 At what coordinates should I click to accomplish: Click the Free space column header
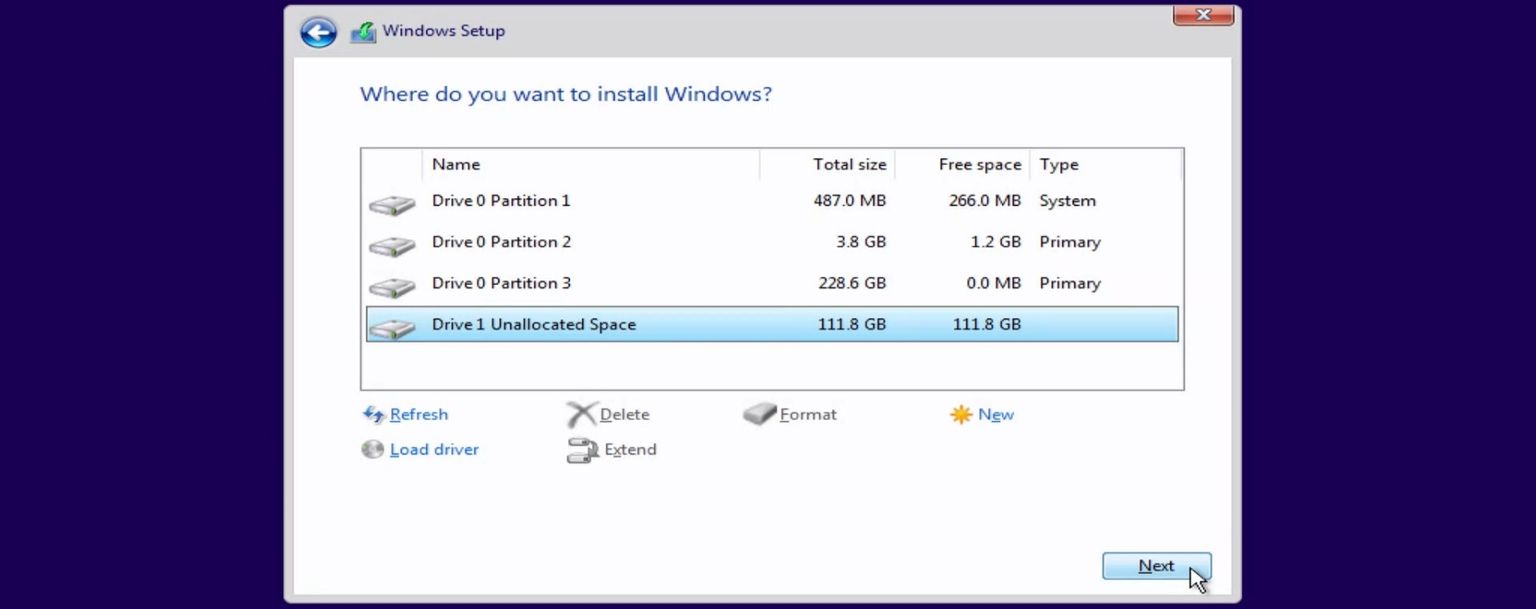click(979, 164)
